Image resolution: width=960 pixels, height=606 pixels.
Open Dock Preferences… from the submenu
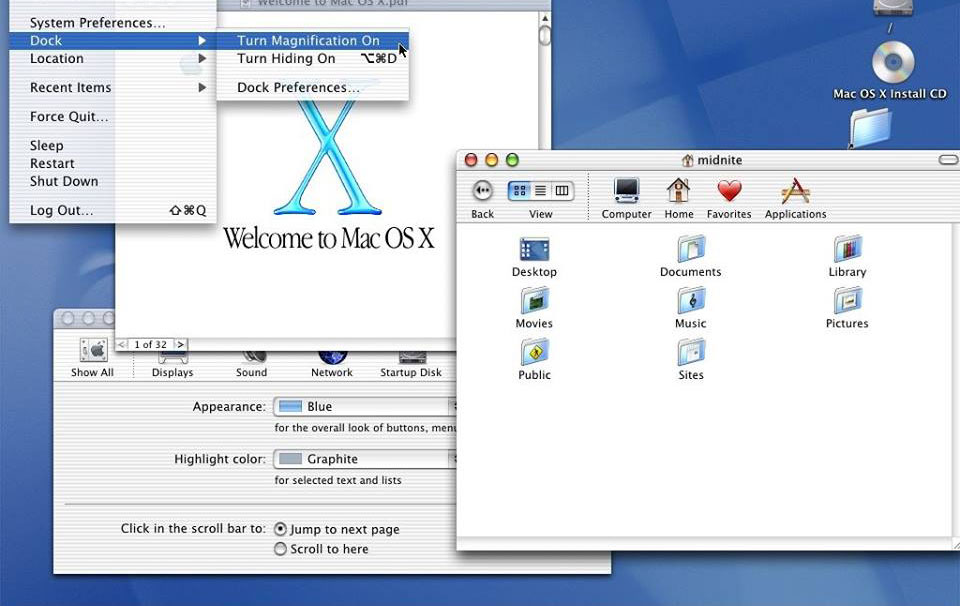[x=312, y=88]
